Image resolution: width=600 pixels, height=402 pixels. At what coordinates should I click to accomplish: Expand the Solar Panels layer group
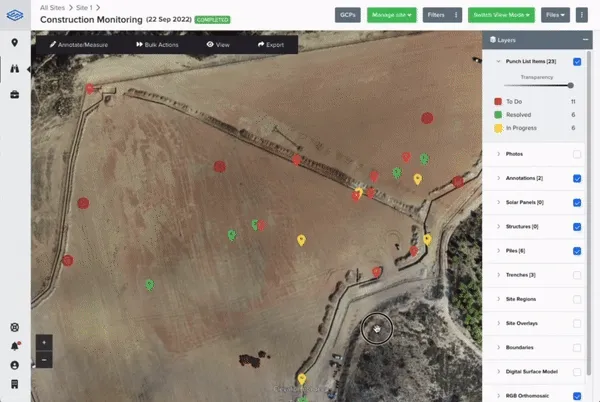click(498, 202)
